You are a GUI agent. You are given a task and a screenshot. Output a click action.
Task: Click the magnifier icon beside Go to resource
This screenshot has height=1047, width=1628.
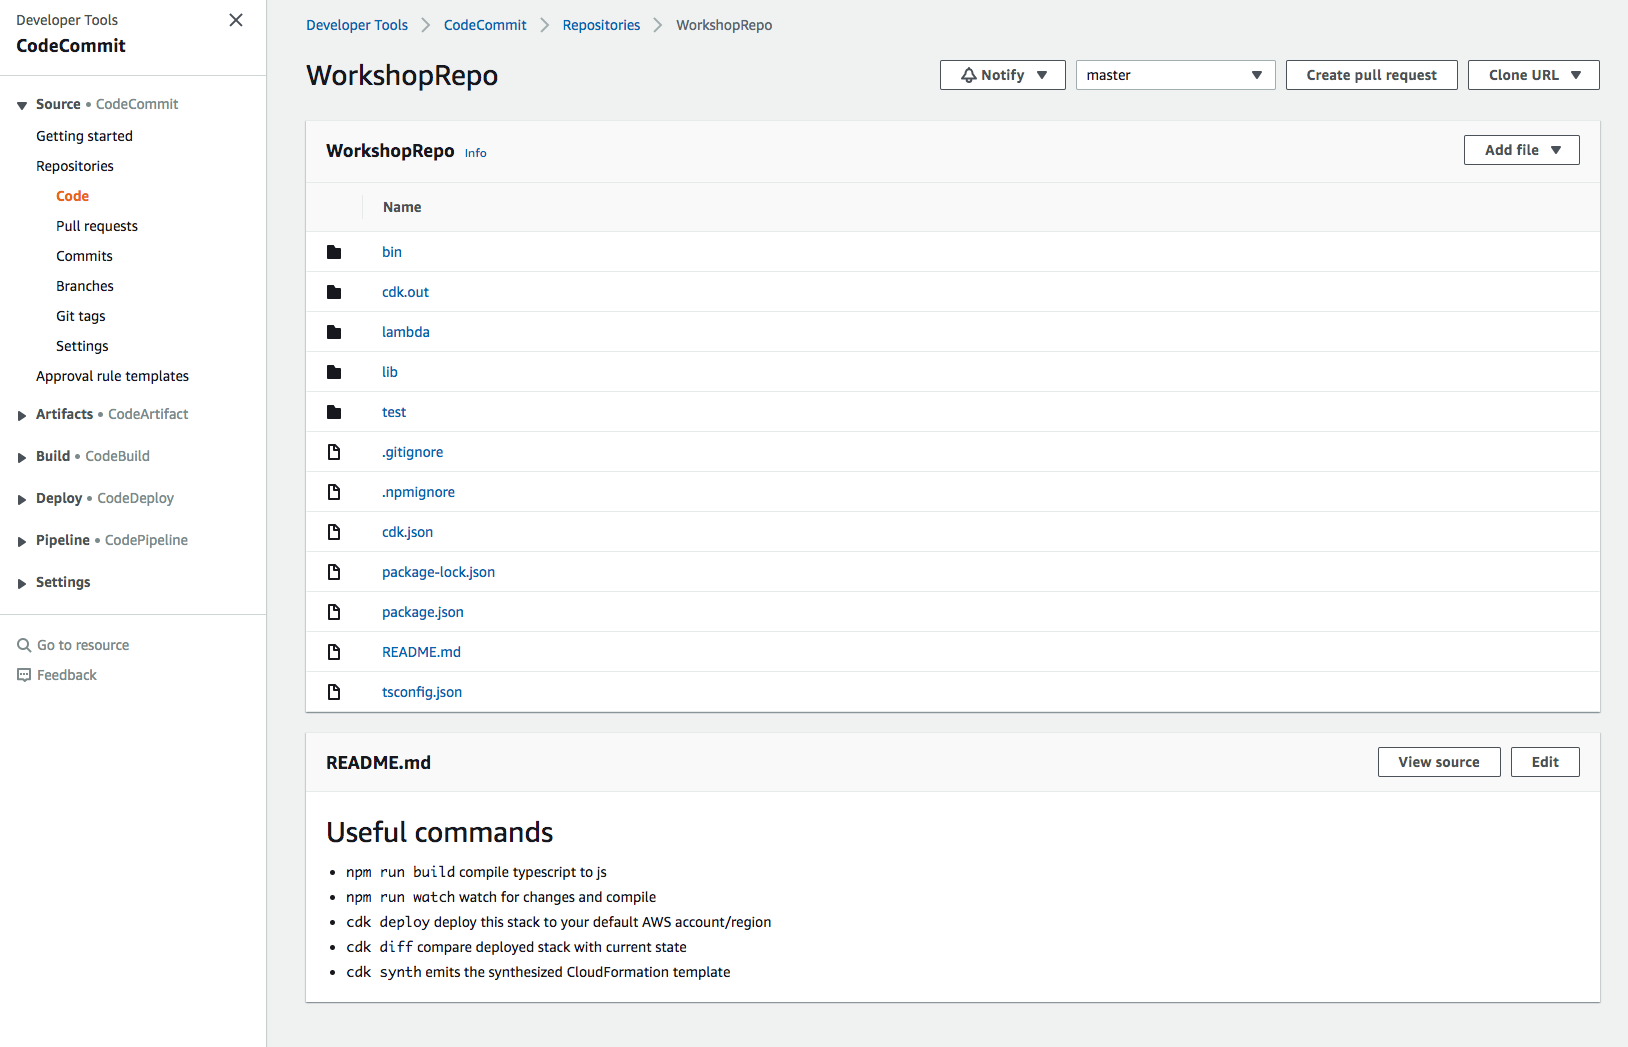tap(24, 645)
